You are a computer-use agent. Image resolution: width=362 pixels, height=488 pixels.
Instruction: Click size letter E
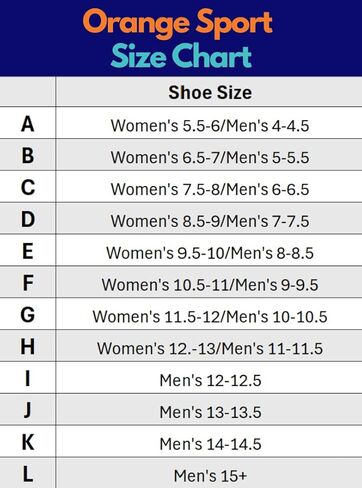(28, 251)
